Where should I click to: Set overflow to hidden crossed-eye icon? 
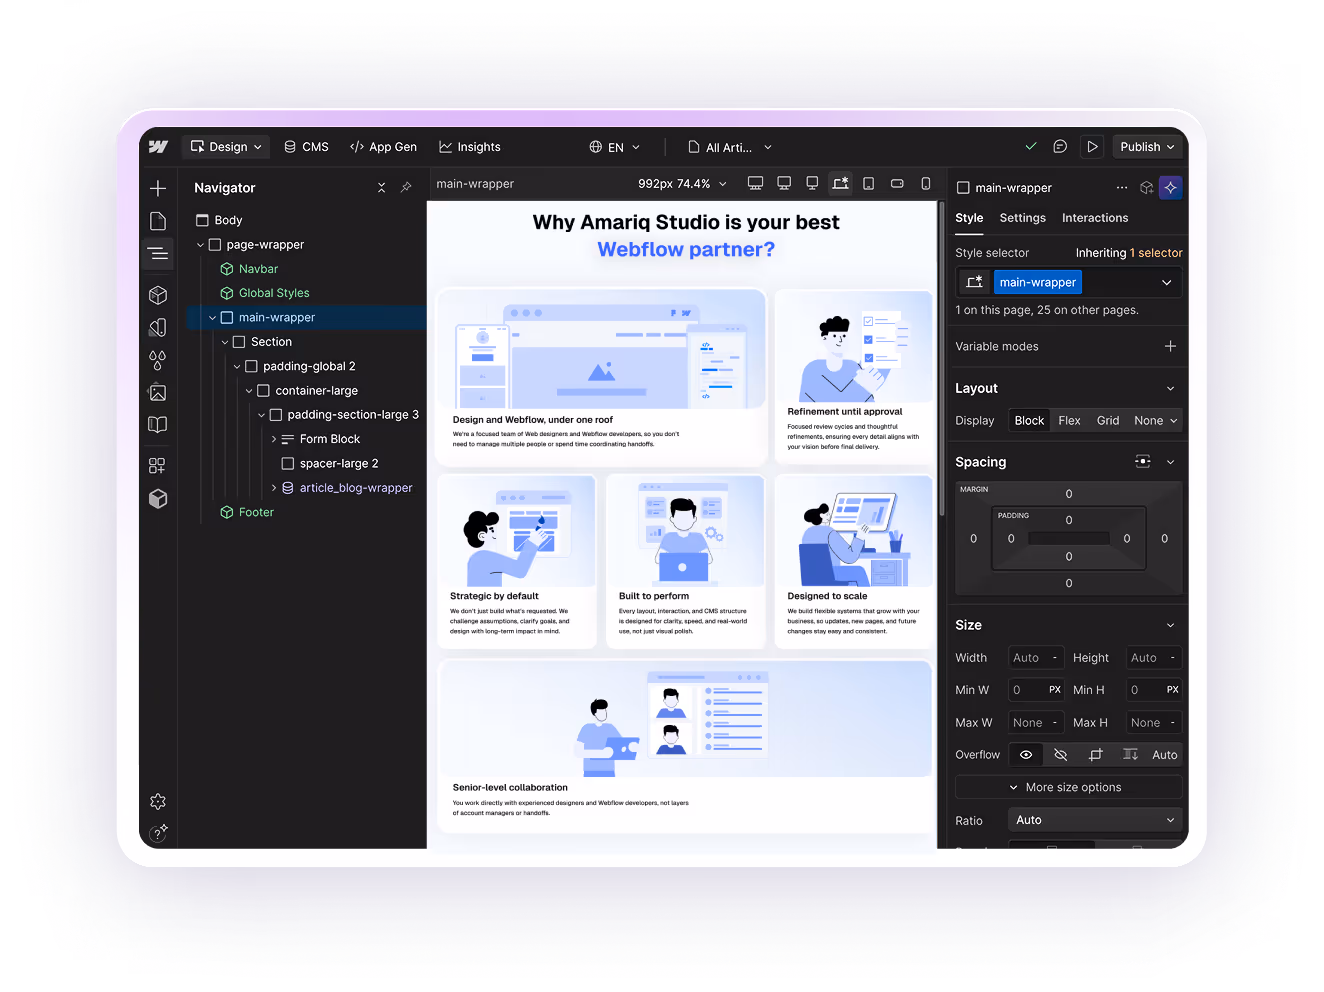pyautogui.click(x=1061, y=755)
